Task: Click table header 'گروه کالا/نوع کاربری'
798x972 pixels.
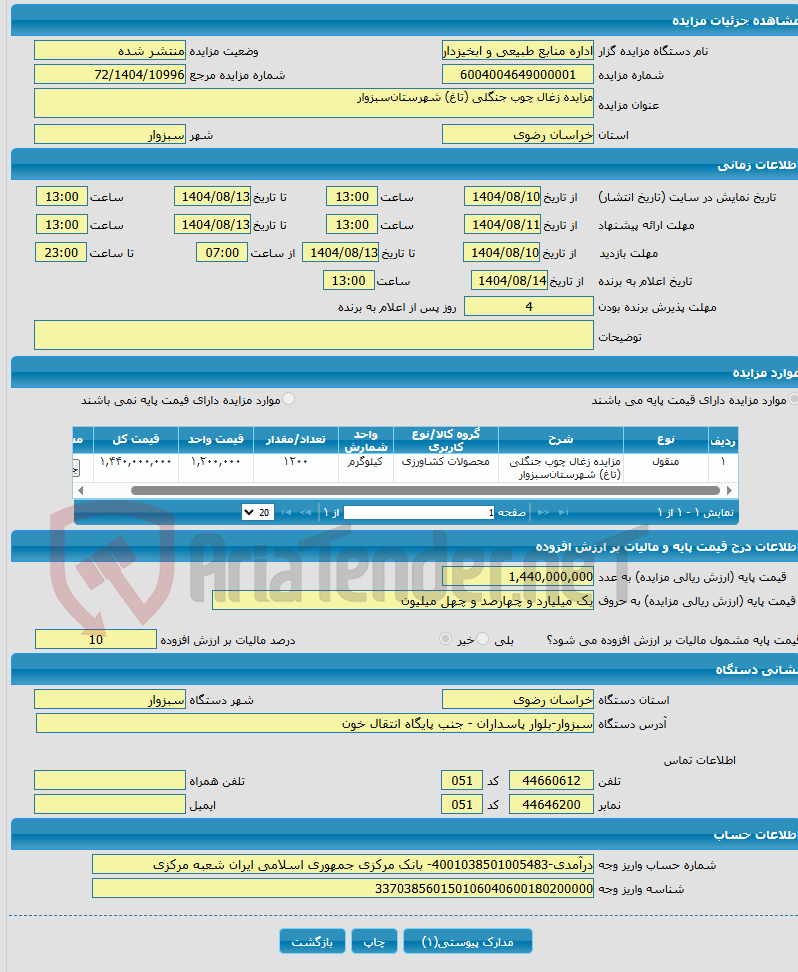Action: tap(446, 440)
